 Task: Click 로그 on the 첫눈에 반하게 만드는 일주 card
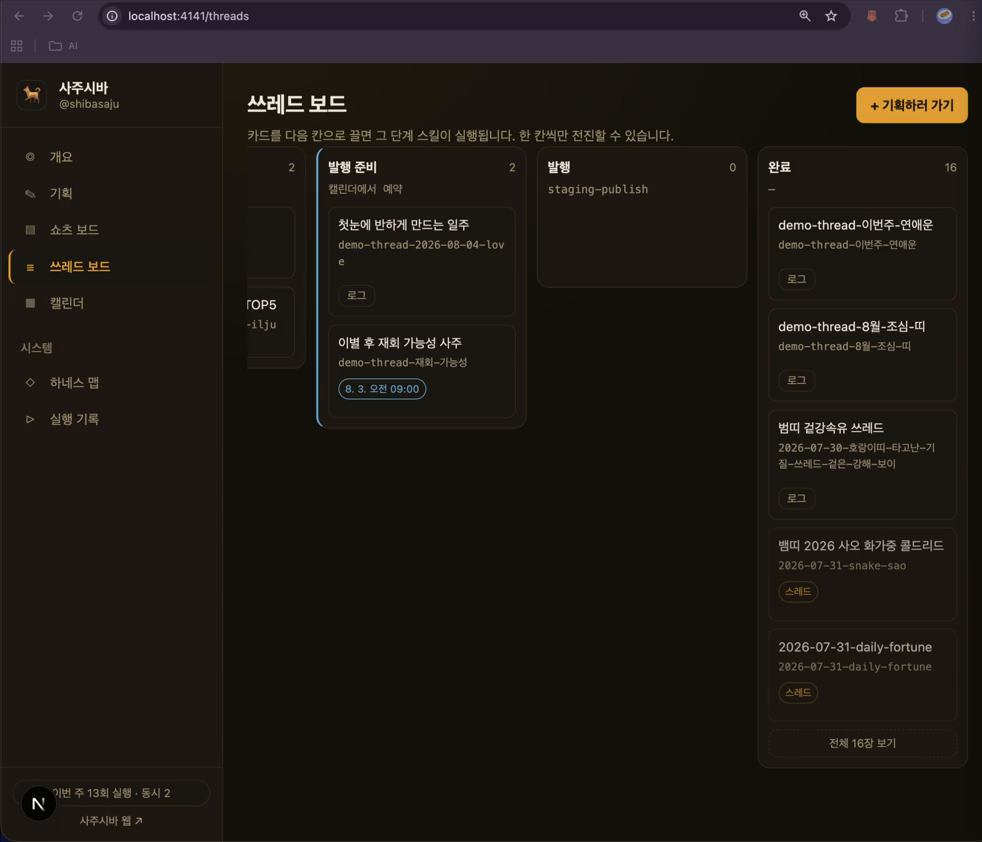356,295
